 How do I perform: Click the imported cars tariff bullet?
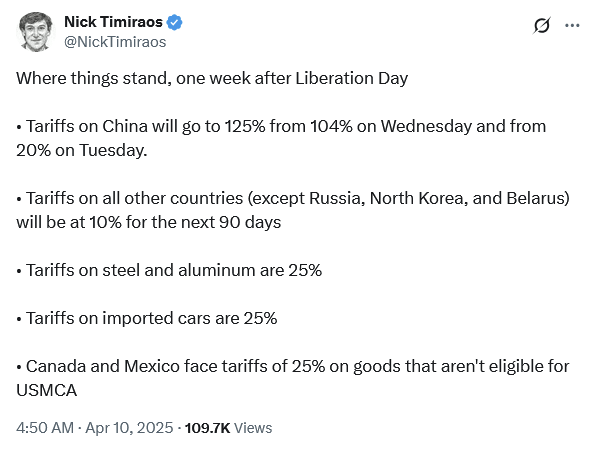coord(146,318)
